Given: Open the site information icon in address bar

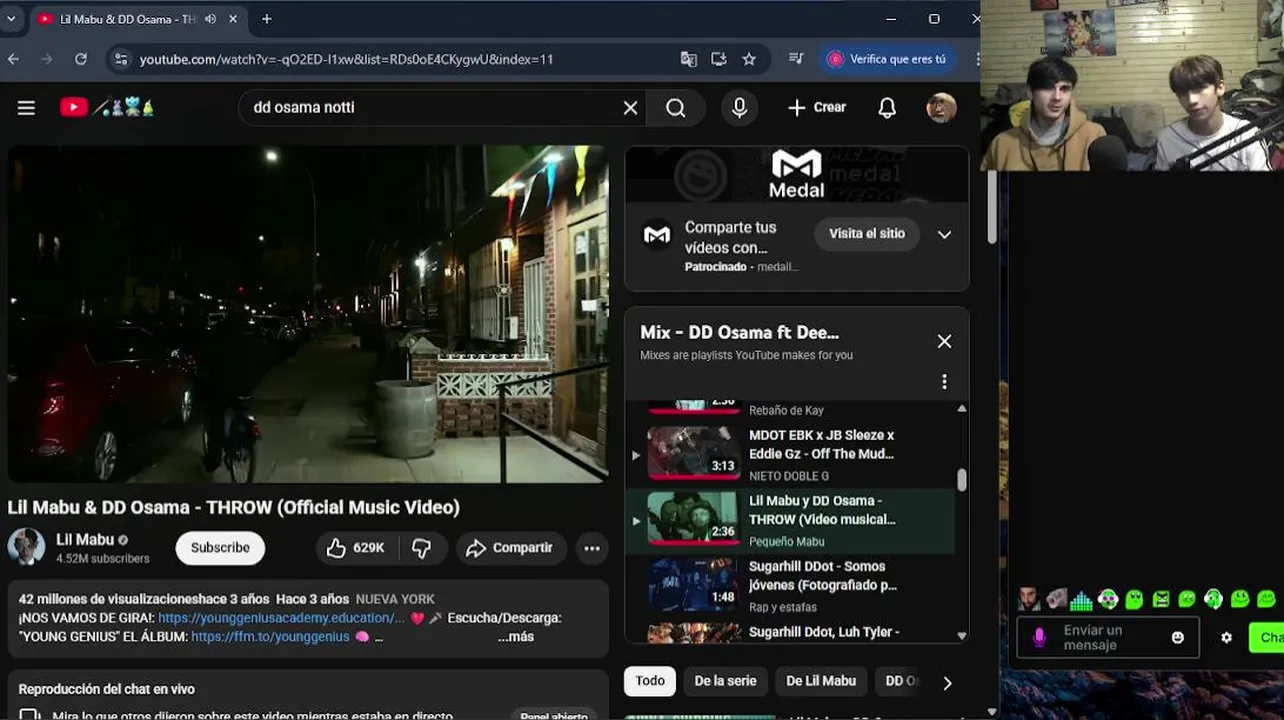Looking at the screenshot, I should point(121,59).
